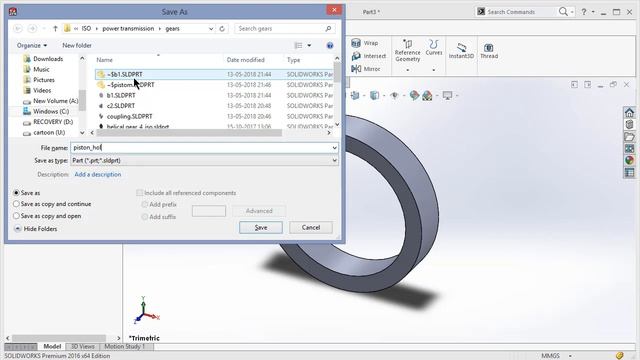Sort files by Date modified column
This screenshot has width=640, height=360.
245,60
